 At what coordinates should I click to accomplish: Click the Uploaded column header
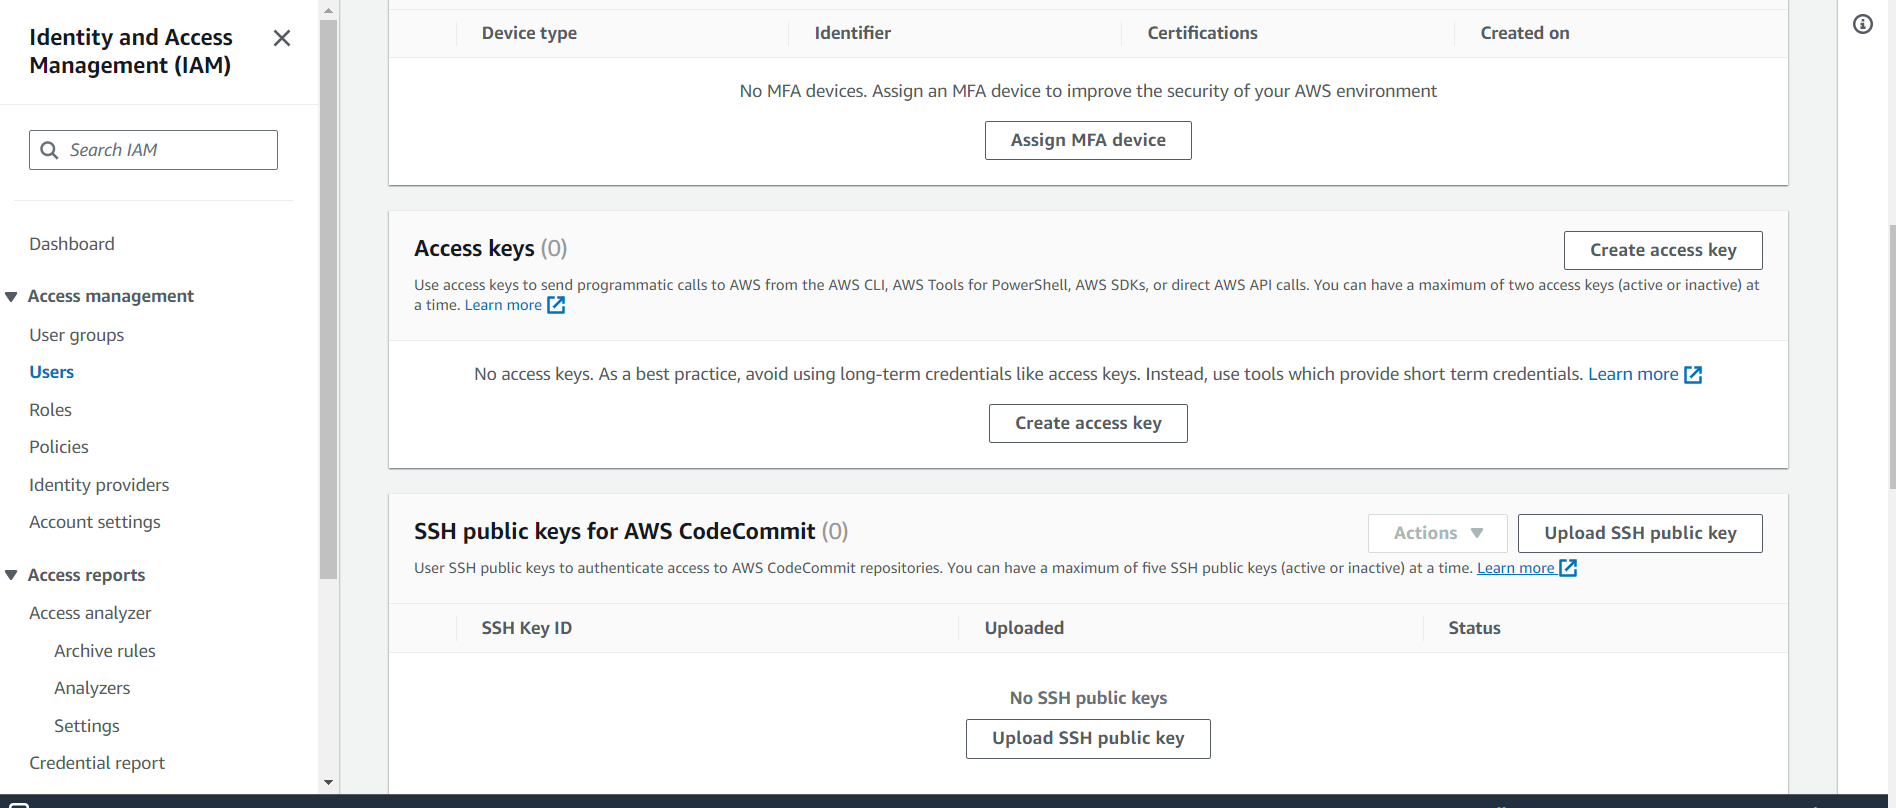point(1024,628)
